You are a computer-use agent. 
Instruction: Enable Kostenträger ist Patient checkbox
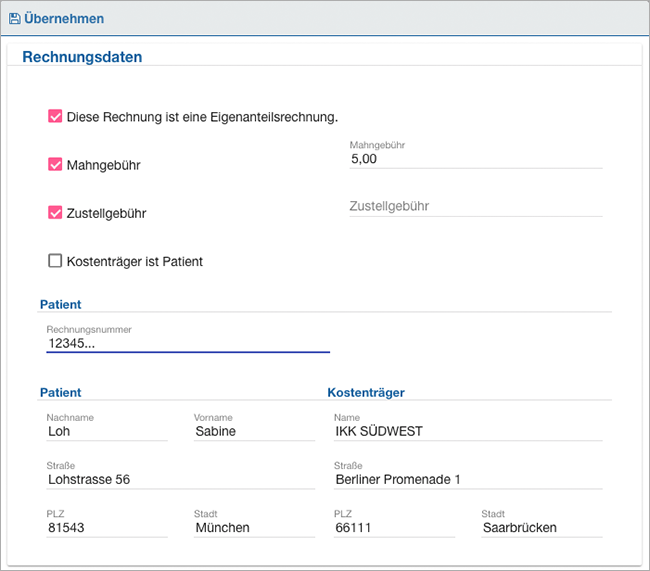[x=55, y=261]
